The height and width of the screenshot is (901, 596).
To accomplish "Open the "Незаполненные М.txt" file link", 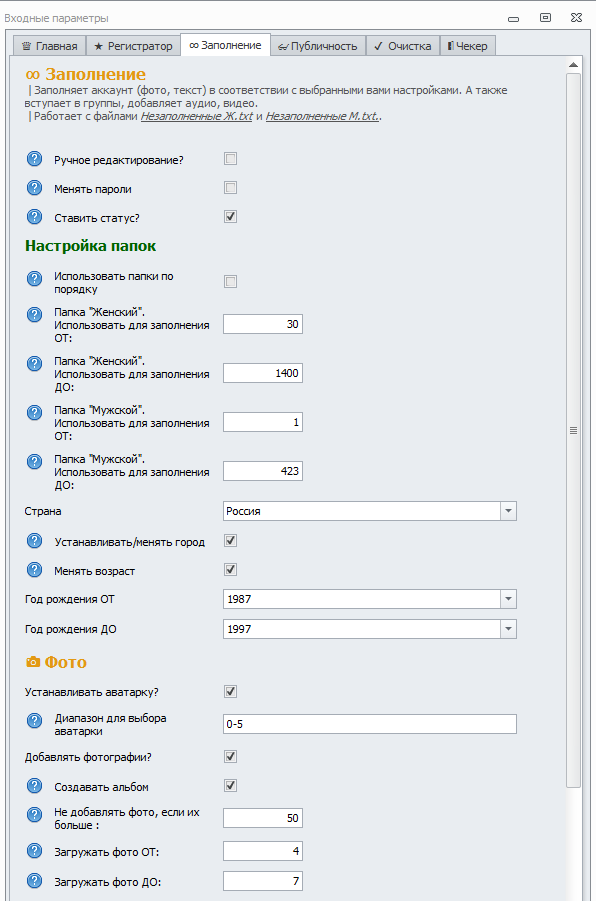I will 322,116.
